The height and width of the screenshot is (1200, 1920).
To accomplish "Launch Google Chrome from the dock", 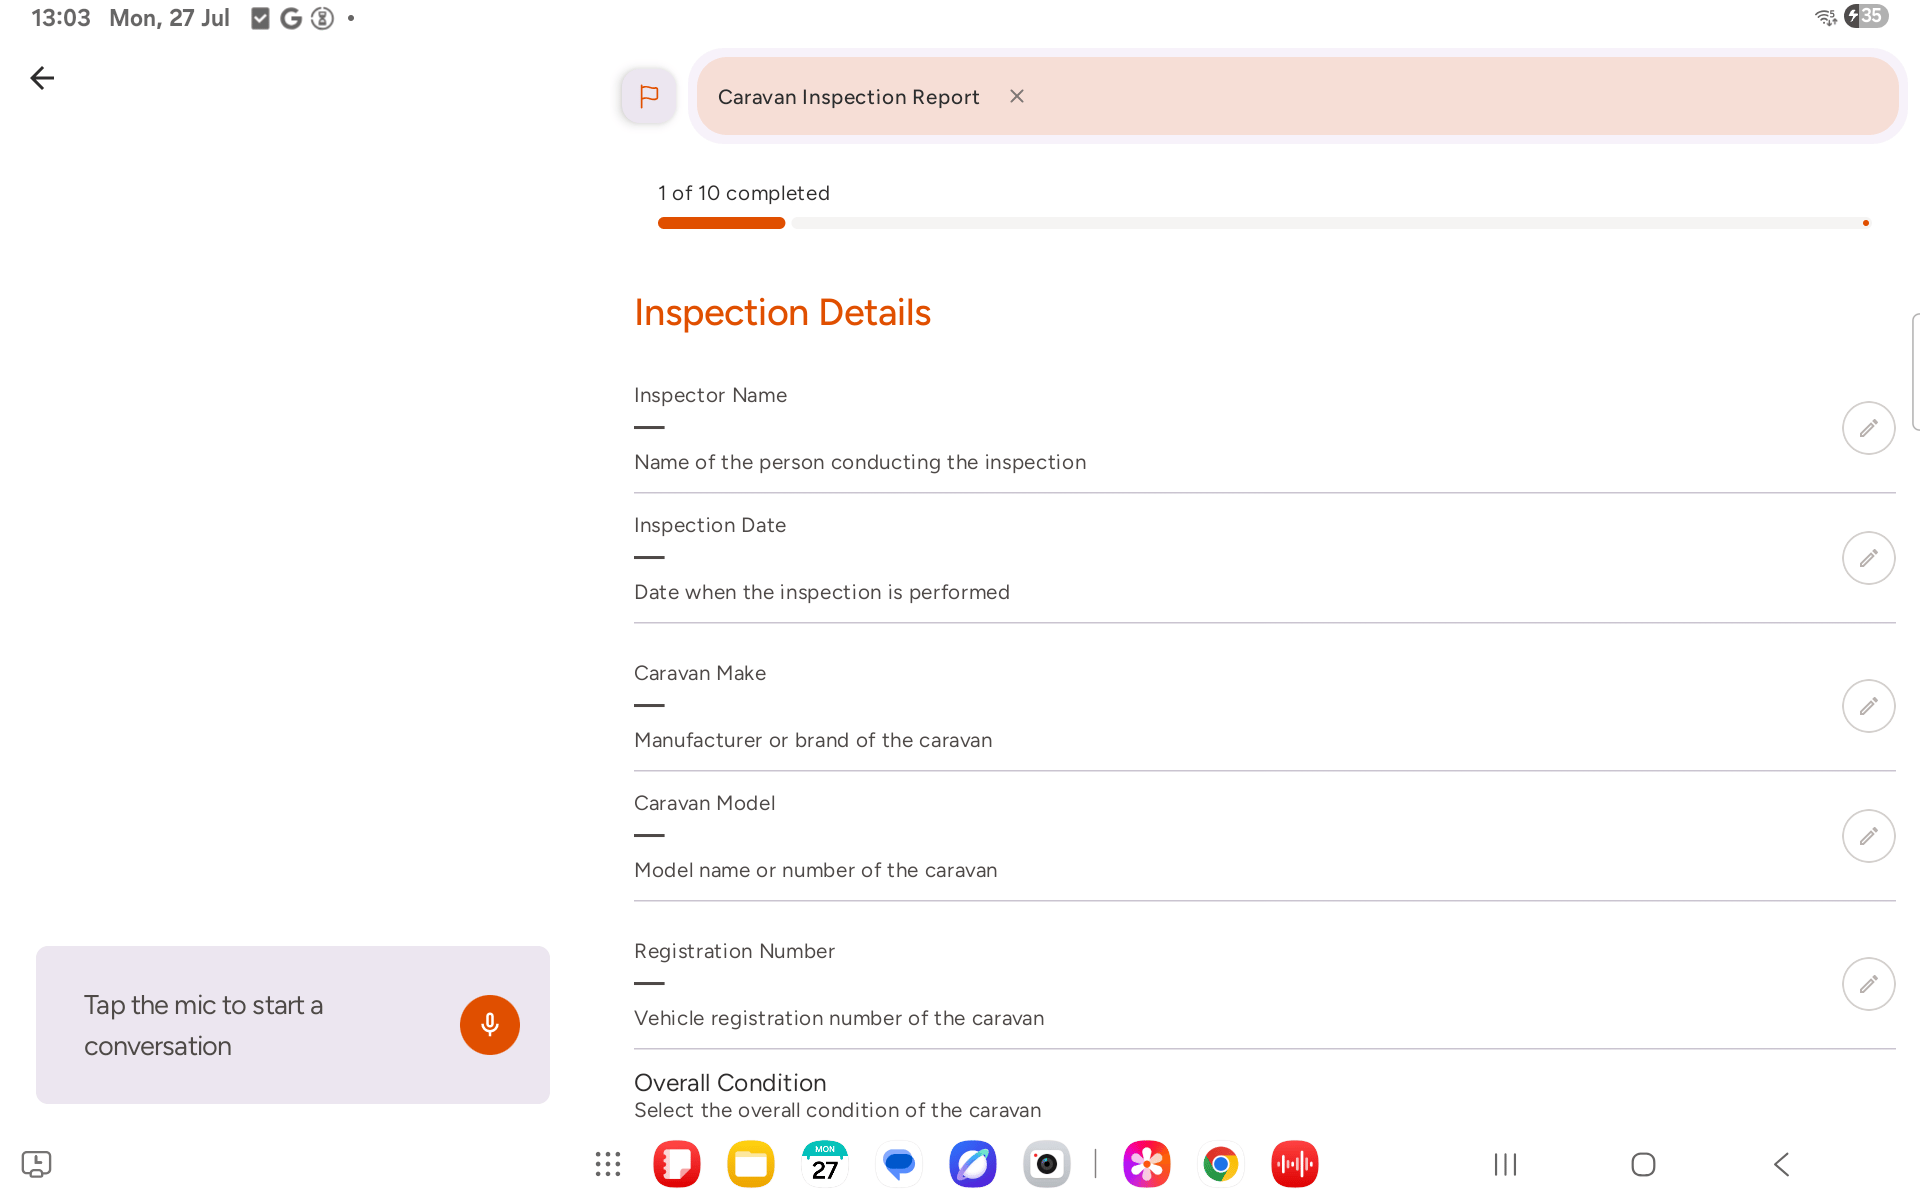I will point(1221,1164).
